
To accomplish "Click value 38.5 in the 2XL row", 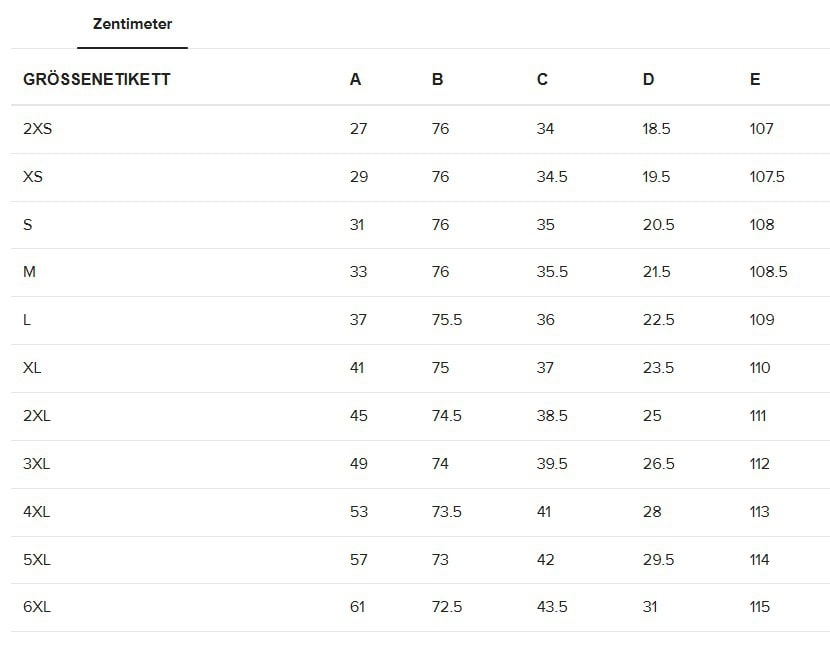I will [552, 416].
